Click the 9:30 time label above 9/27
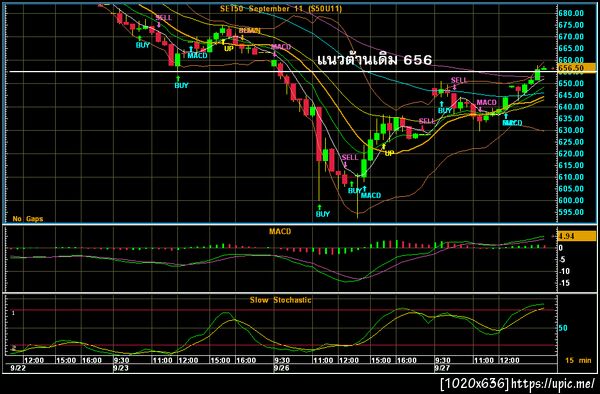Viewport: 600px width, 394px height. pyautogui.click(x=443, y=360)
